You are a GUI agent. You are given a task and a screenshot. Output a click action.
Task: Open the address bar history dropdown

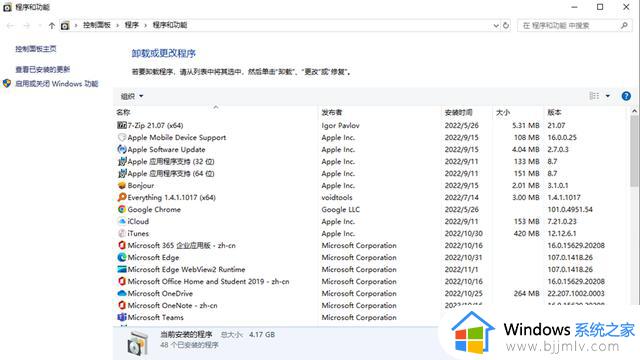coord(496,25)
